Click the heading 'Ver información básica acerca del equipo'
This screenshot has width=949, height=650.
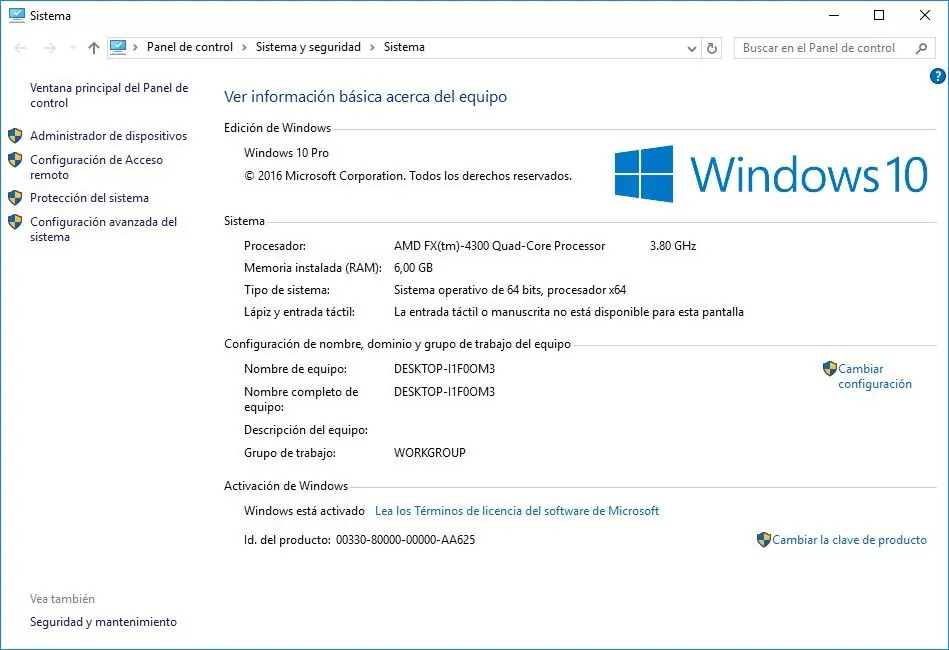click(x=366, y=97)
